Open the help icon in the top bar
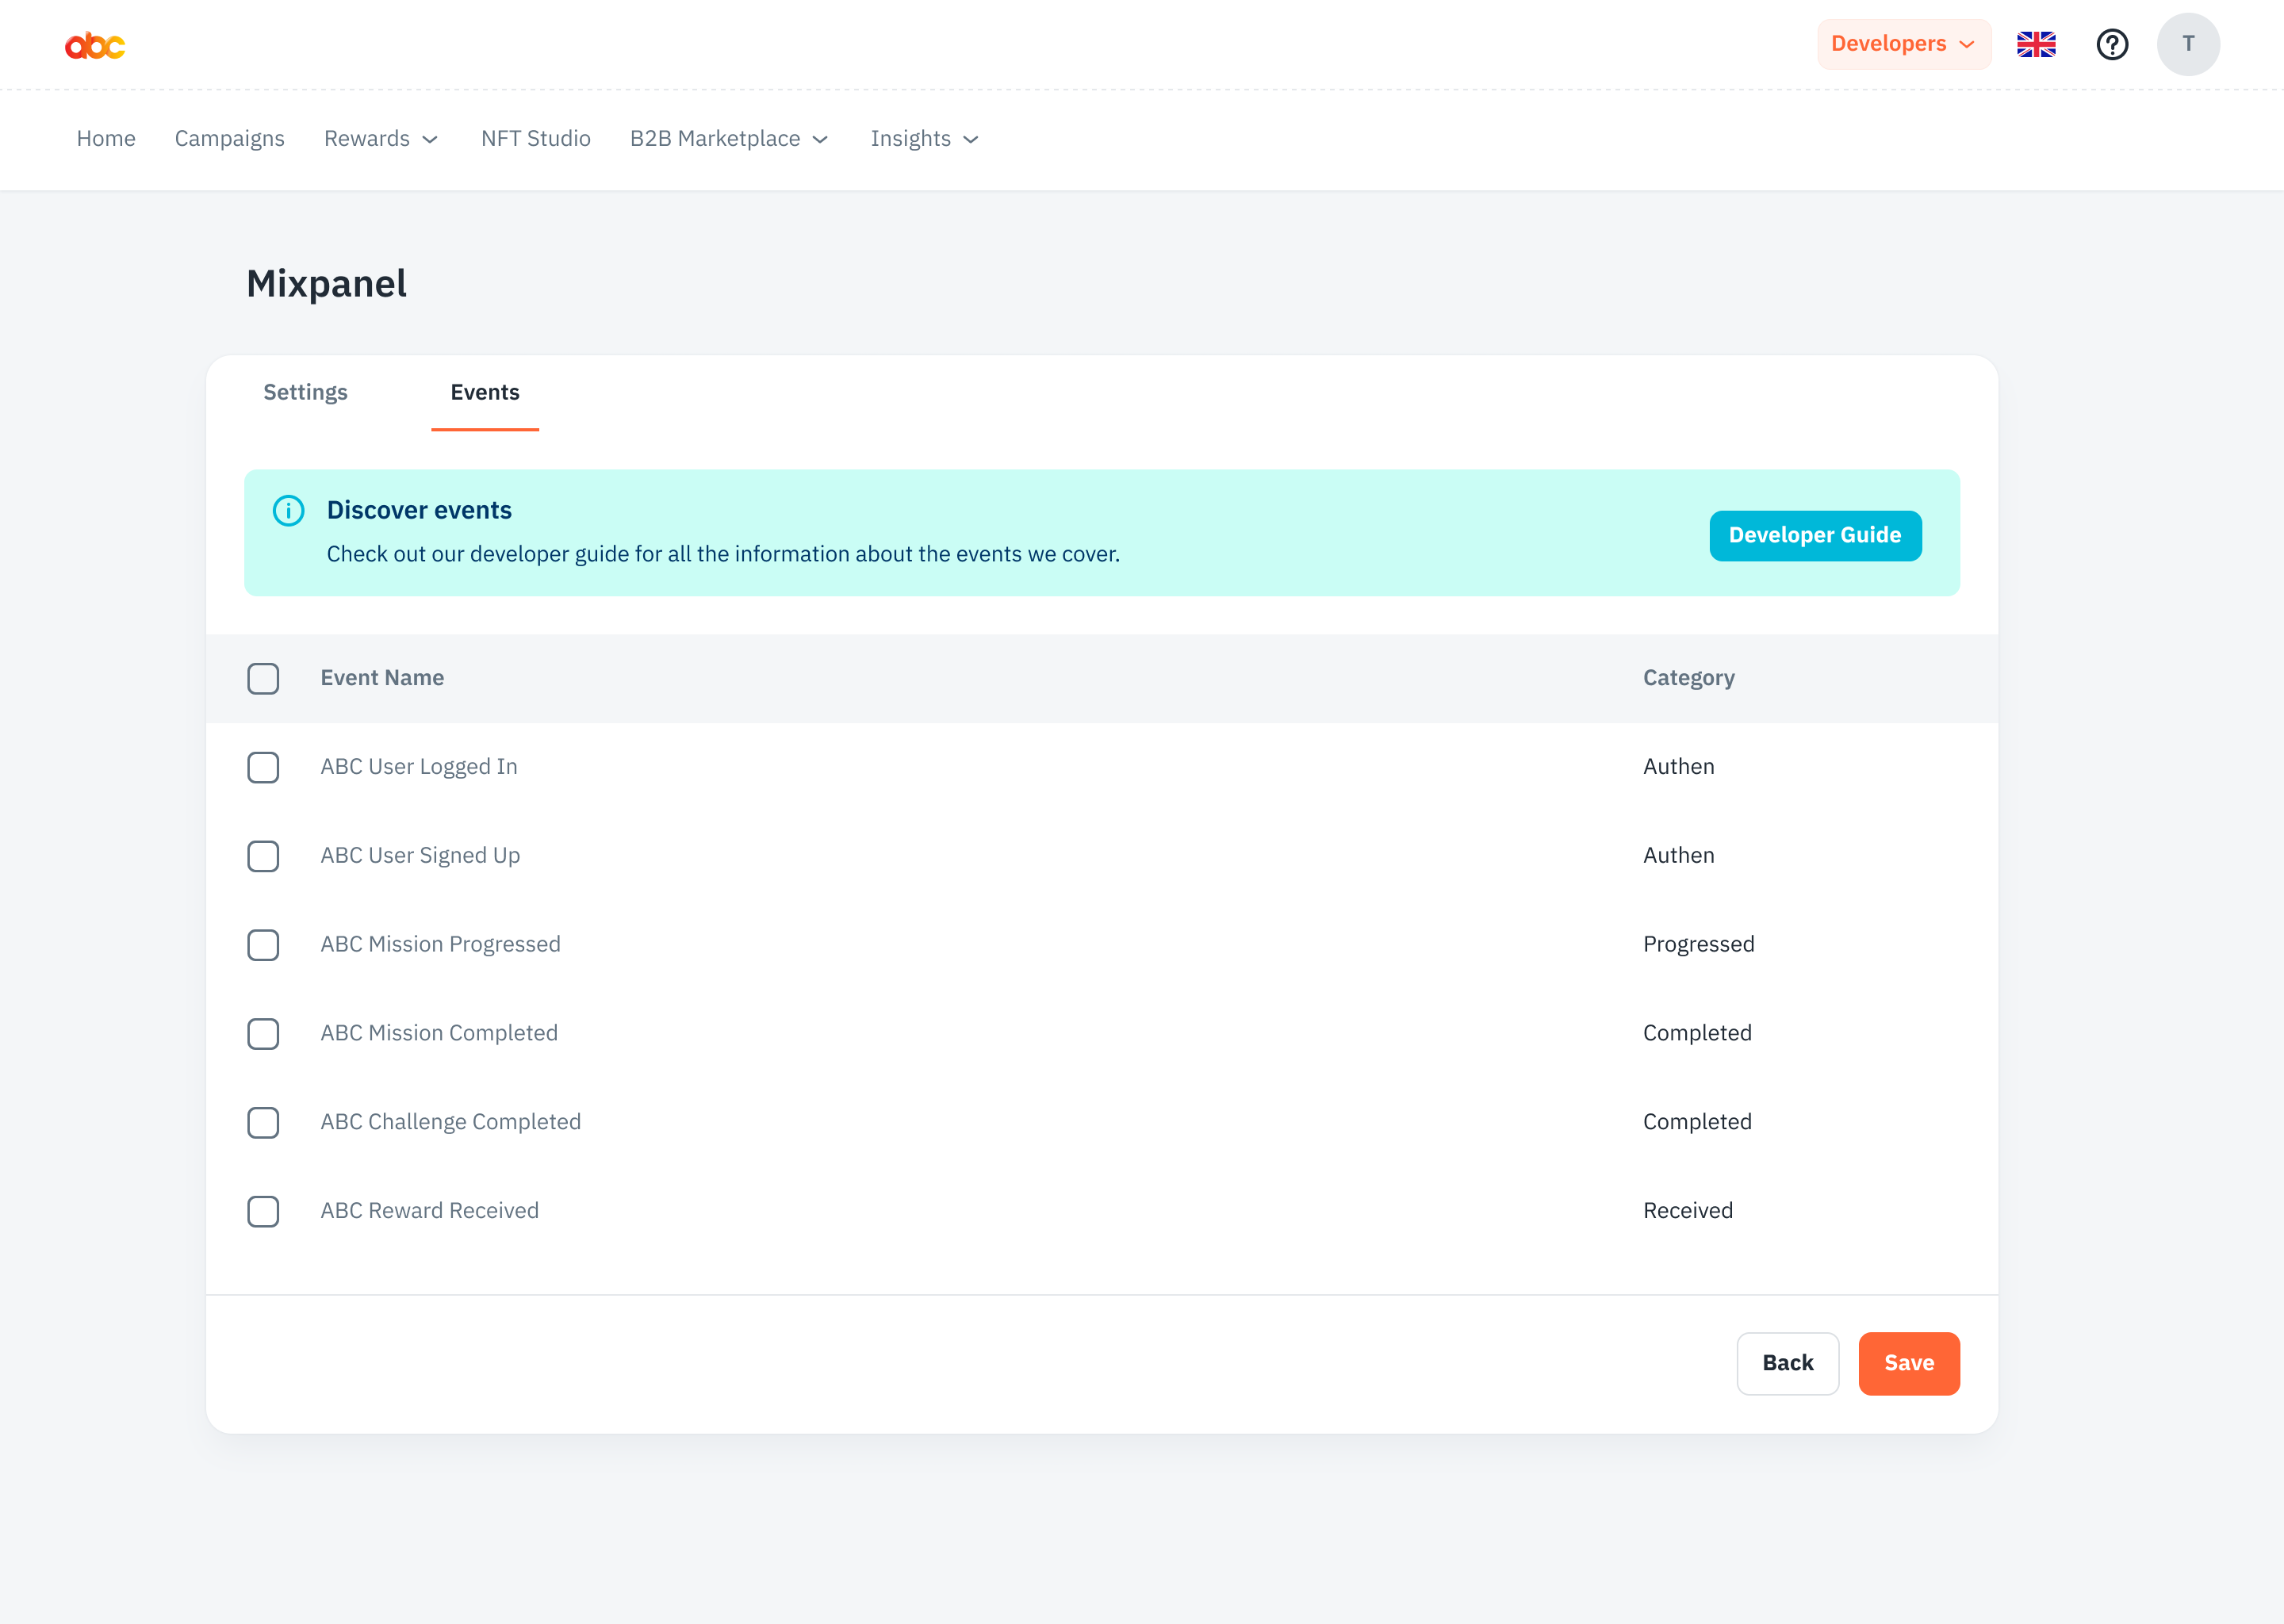 2112,44
